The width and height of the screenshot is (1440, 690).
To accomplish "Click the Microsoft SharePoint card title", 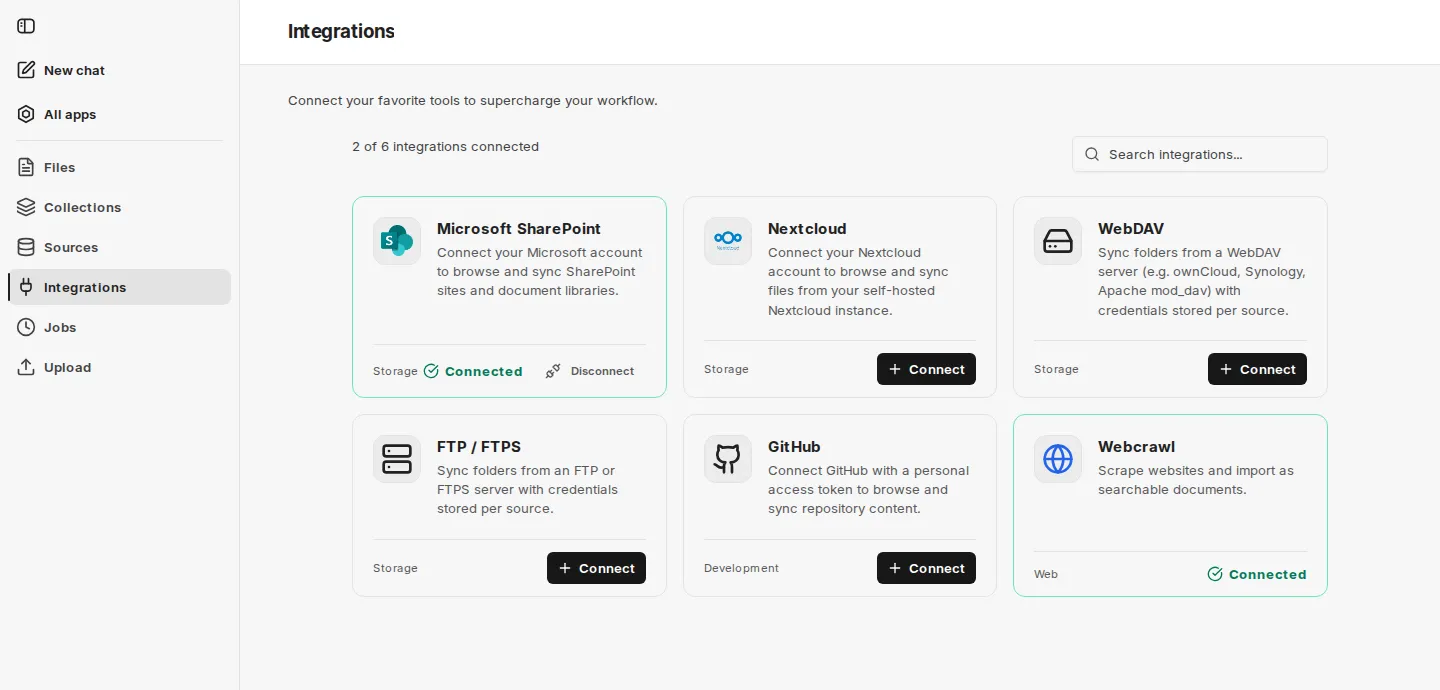I will point(519,228).
